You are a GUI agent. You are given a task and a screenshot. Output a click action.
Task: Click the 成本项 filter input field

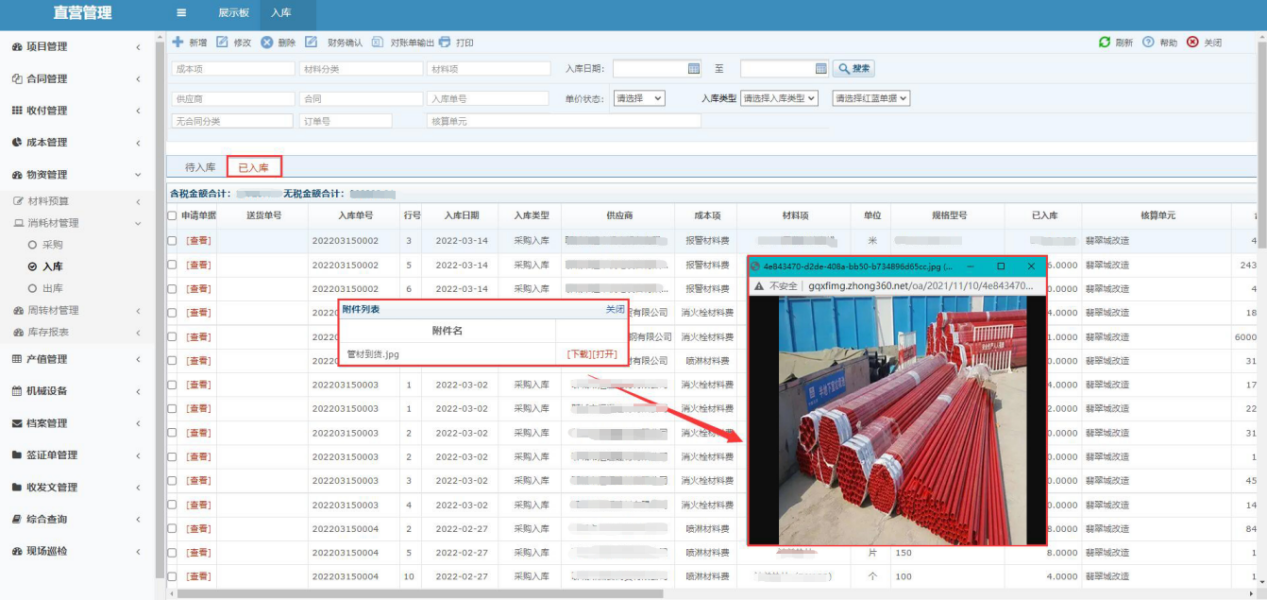[x=232, y=69]
